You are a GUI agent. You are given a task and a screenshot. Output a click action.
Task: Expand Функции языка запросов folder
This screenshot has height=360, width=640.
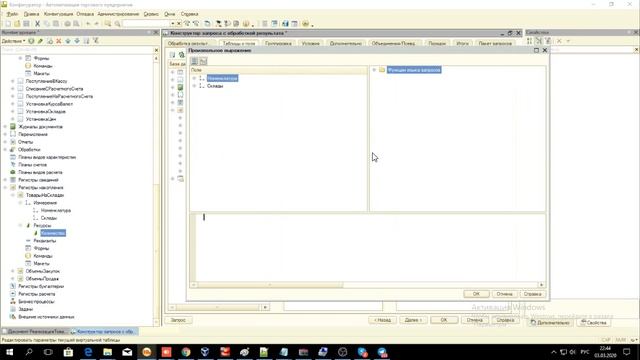374,70
